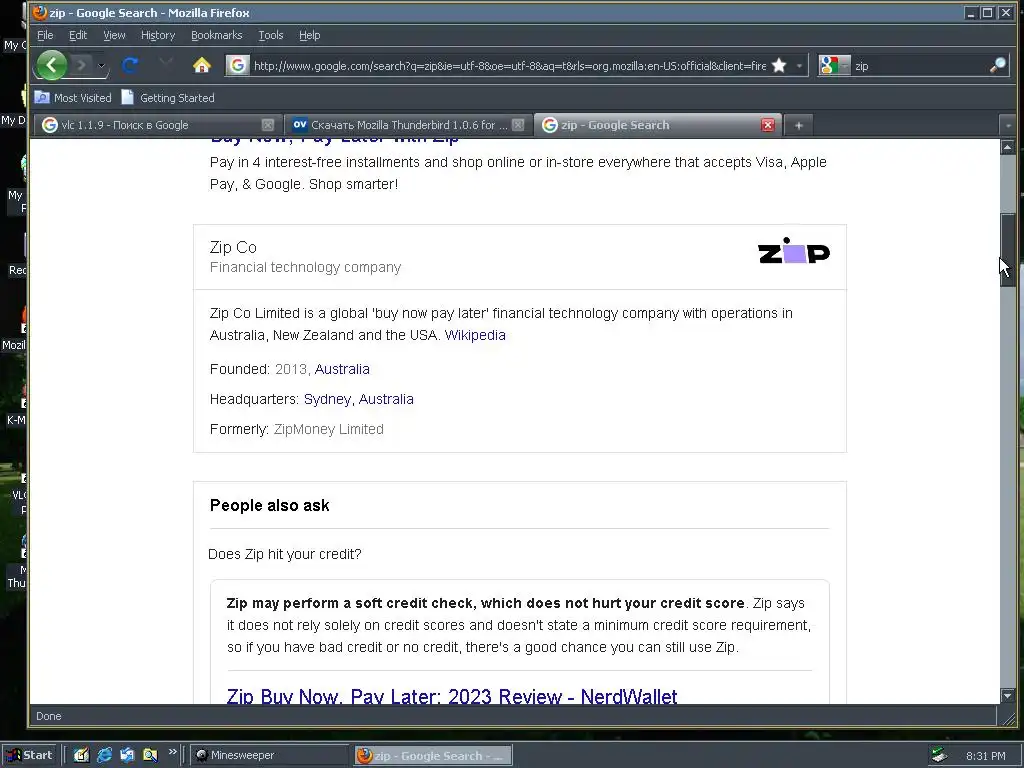This screenshot has height=768, width=1024.
Task: Click the 'Zip Co' heading text
Action: (233, 248)
